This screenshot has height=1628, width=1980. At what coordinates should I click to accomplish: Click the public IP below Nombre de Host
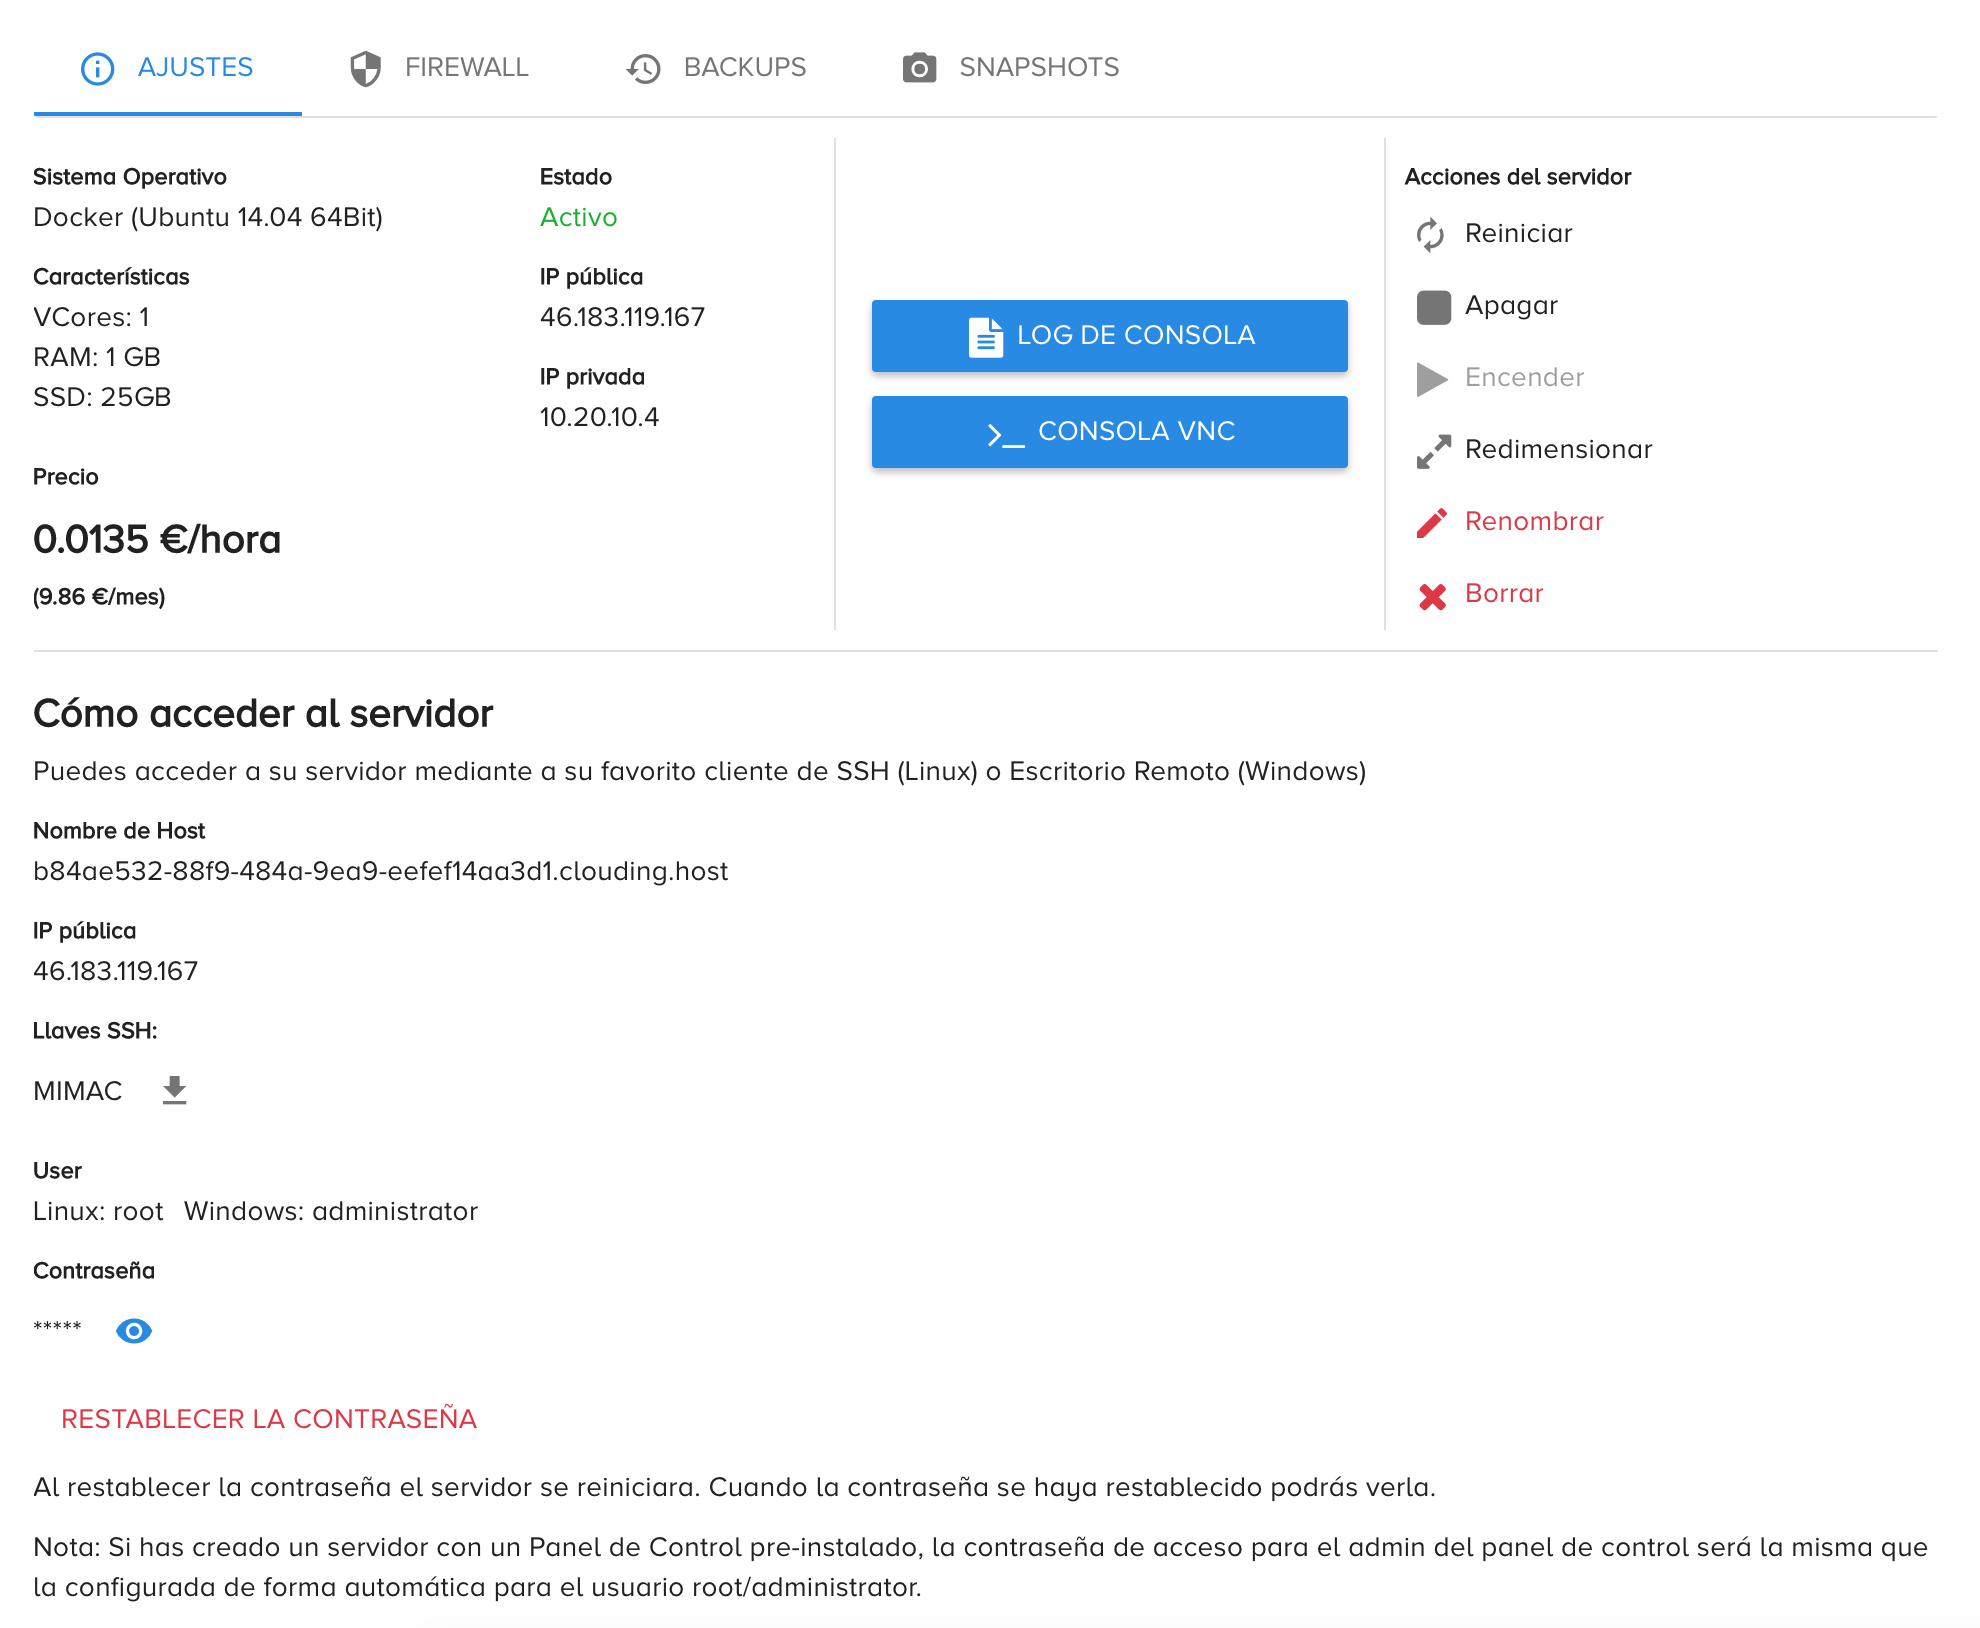click(x=116, y=971)
